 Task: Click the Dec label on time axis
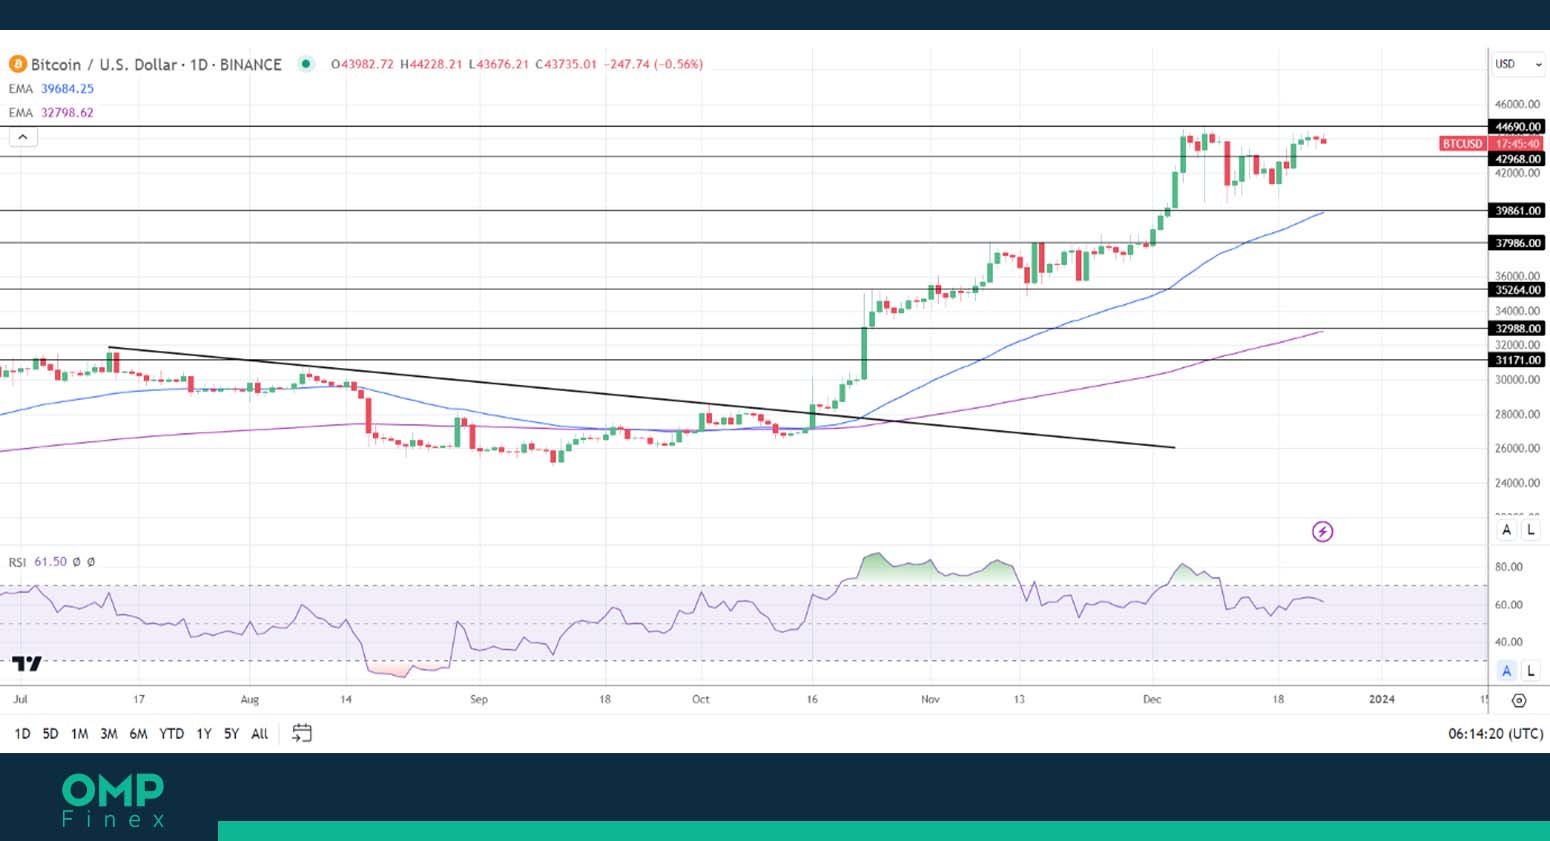(x=1152, y=699)
